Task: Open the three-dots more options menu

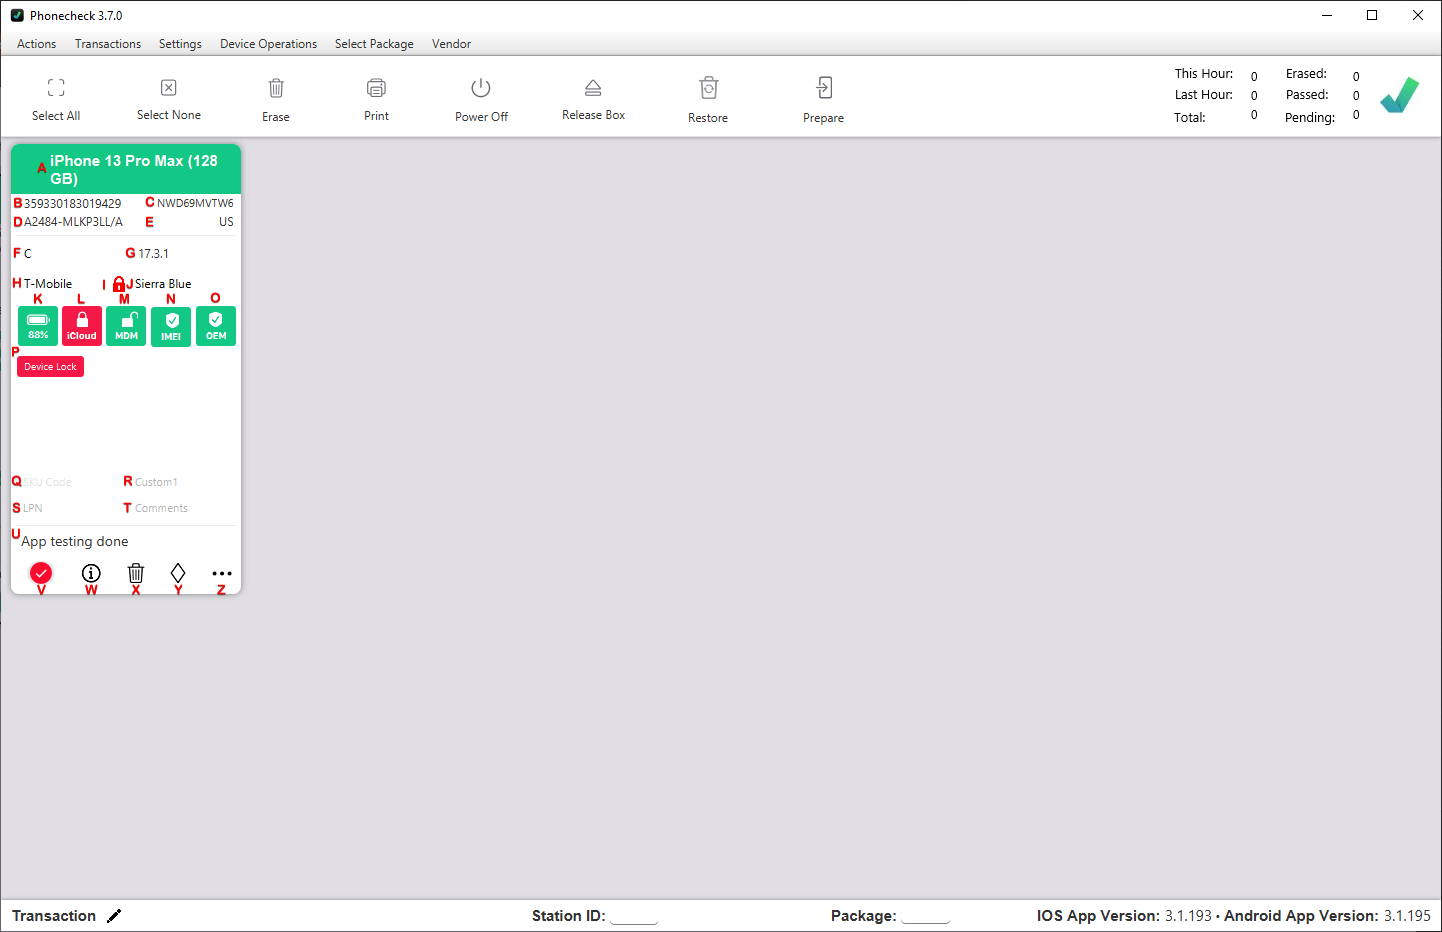Action: [x=221, y=574]
